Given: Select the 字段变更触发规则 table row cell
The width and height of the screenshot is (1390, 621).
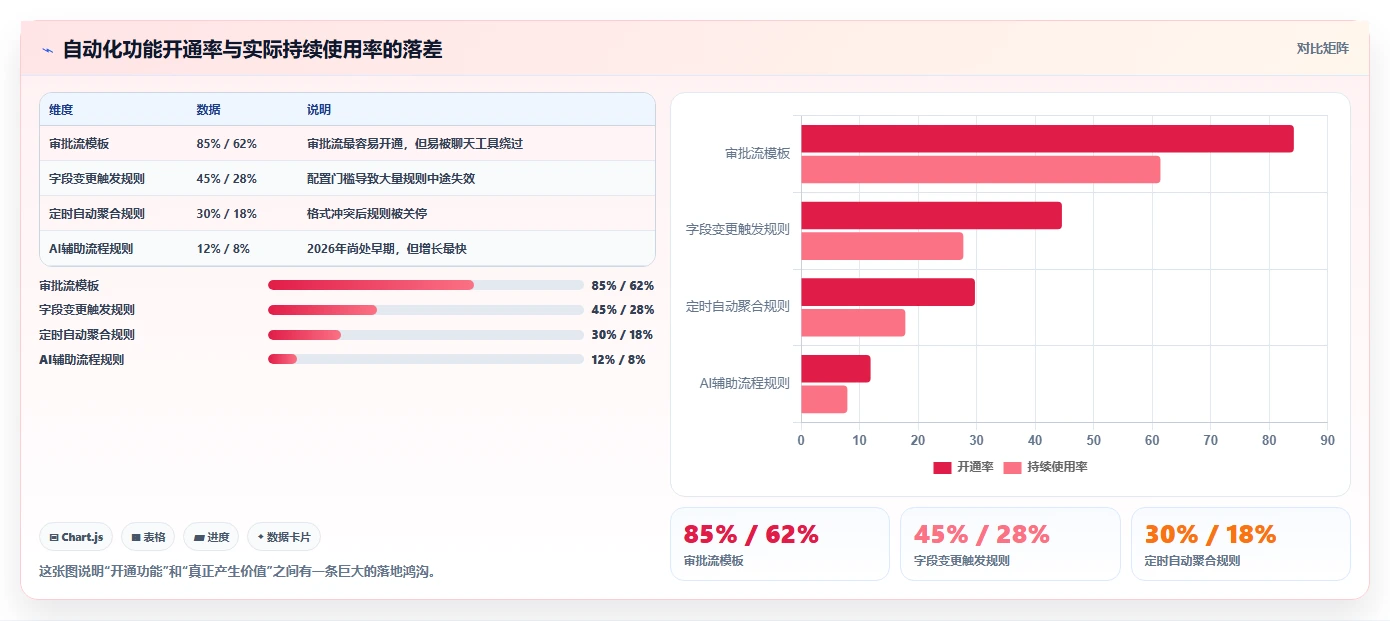Looking at the screenshot, I should [x=97, y=179].
